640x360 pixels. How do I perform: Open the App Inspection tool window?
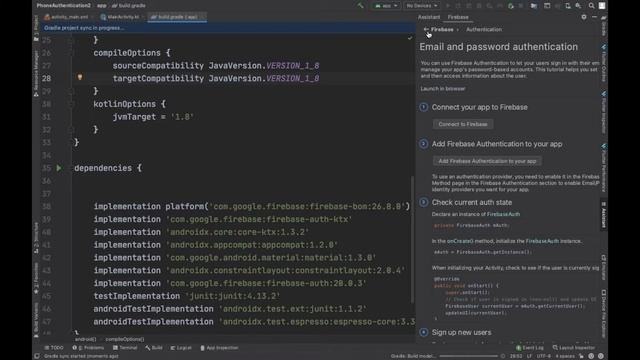pos(219,348)
